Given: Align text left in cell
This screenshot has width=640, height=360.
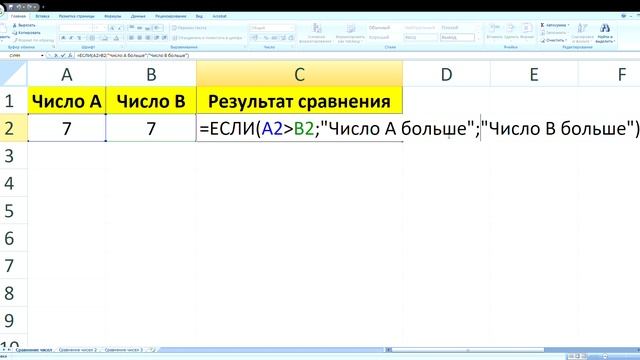Looking at the screenshot, I should click(131, 38).
